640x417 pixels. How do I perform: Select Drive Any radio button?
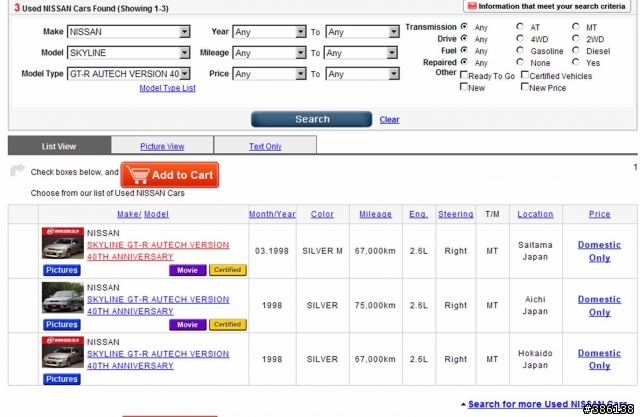click(x=464, y=38)
